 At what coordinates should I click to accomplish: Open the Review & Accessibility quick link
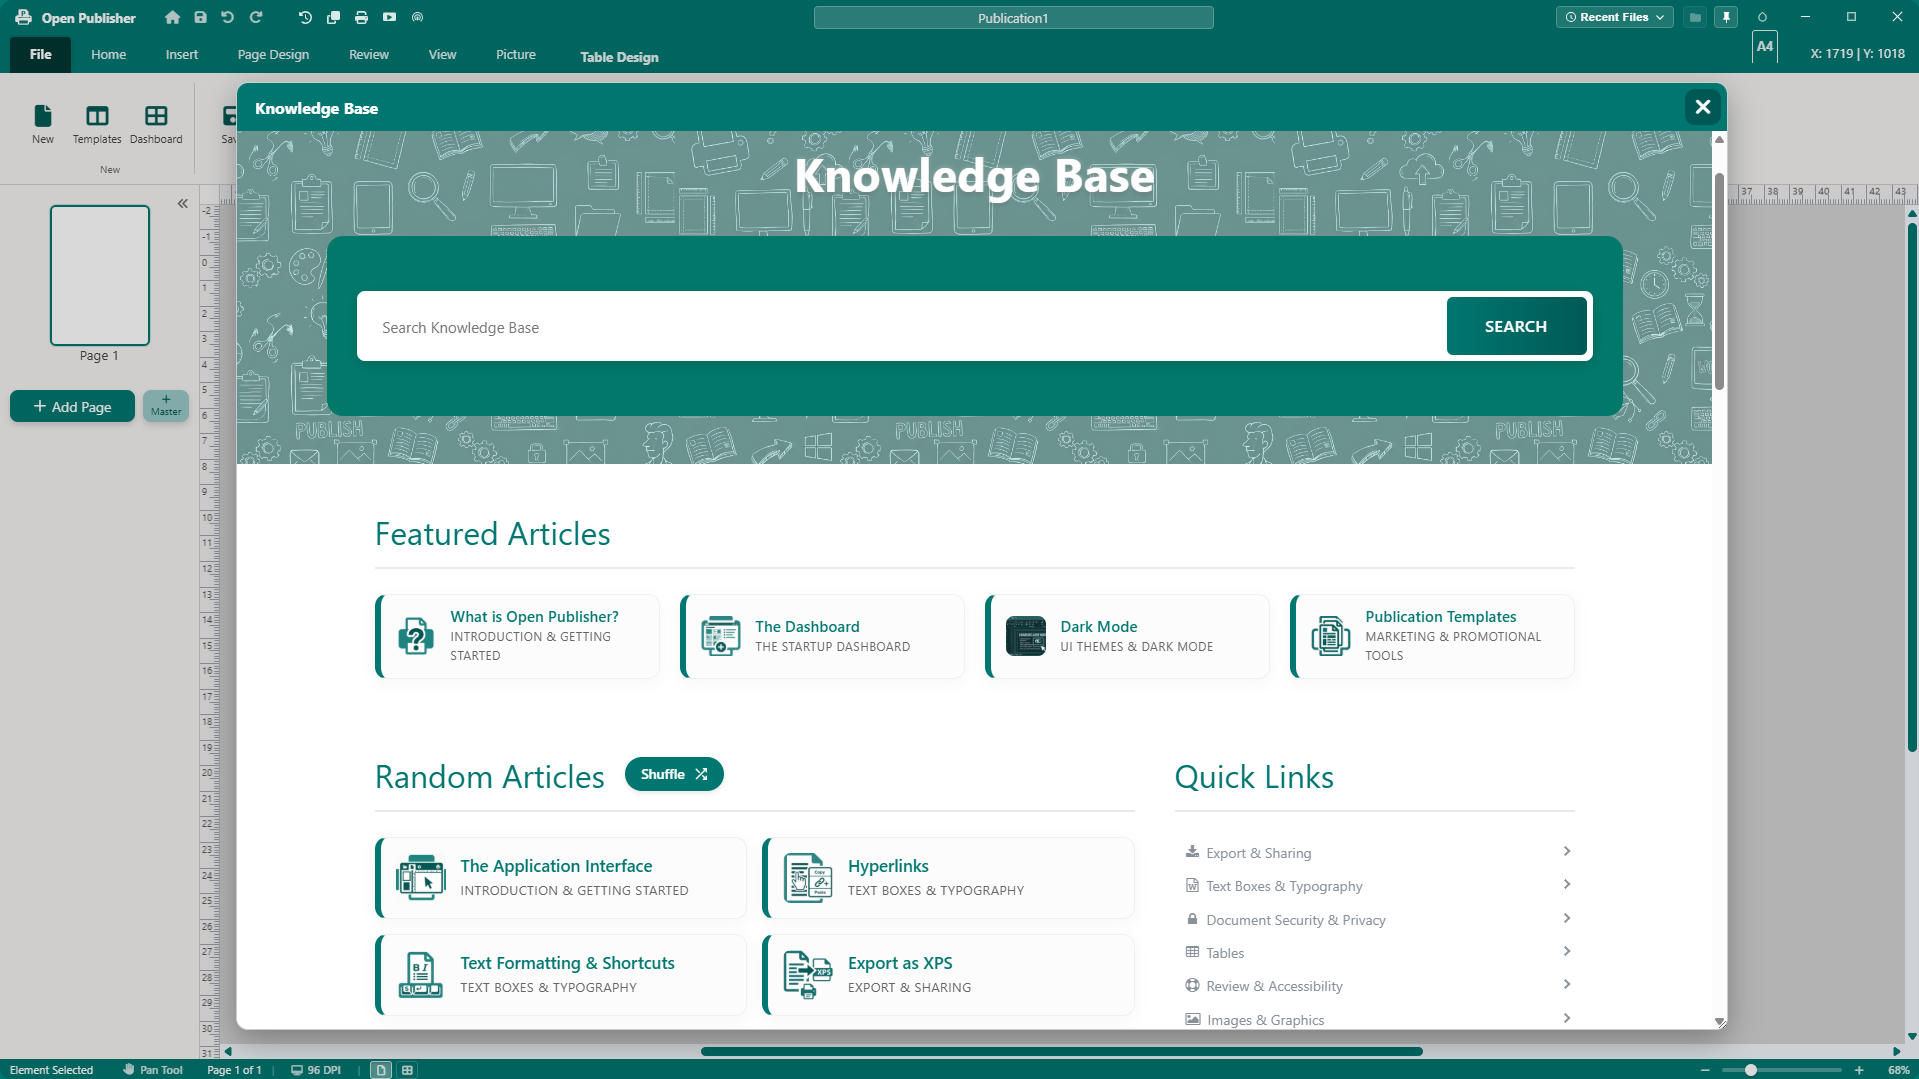point(1378,985)
